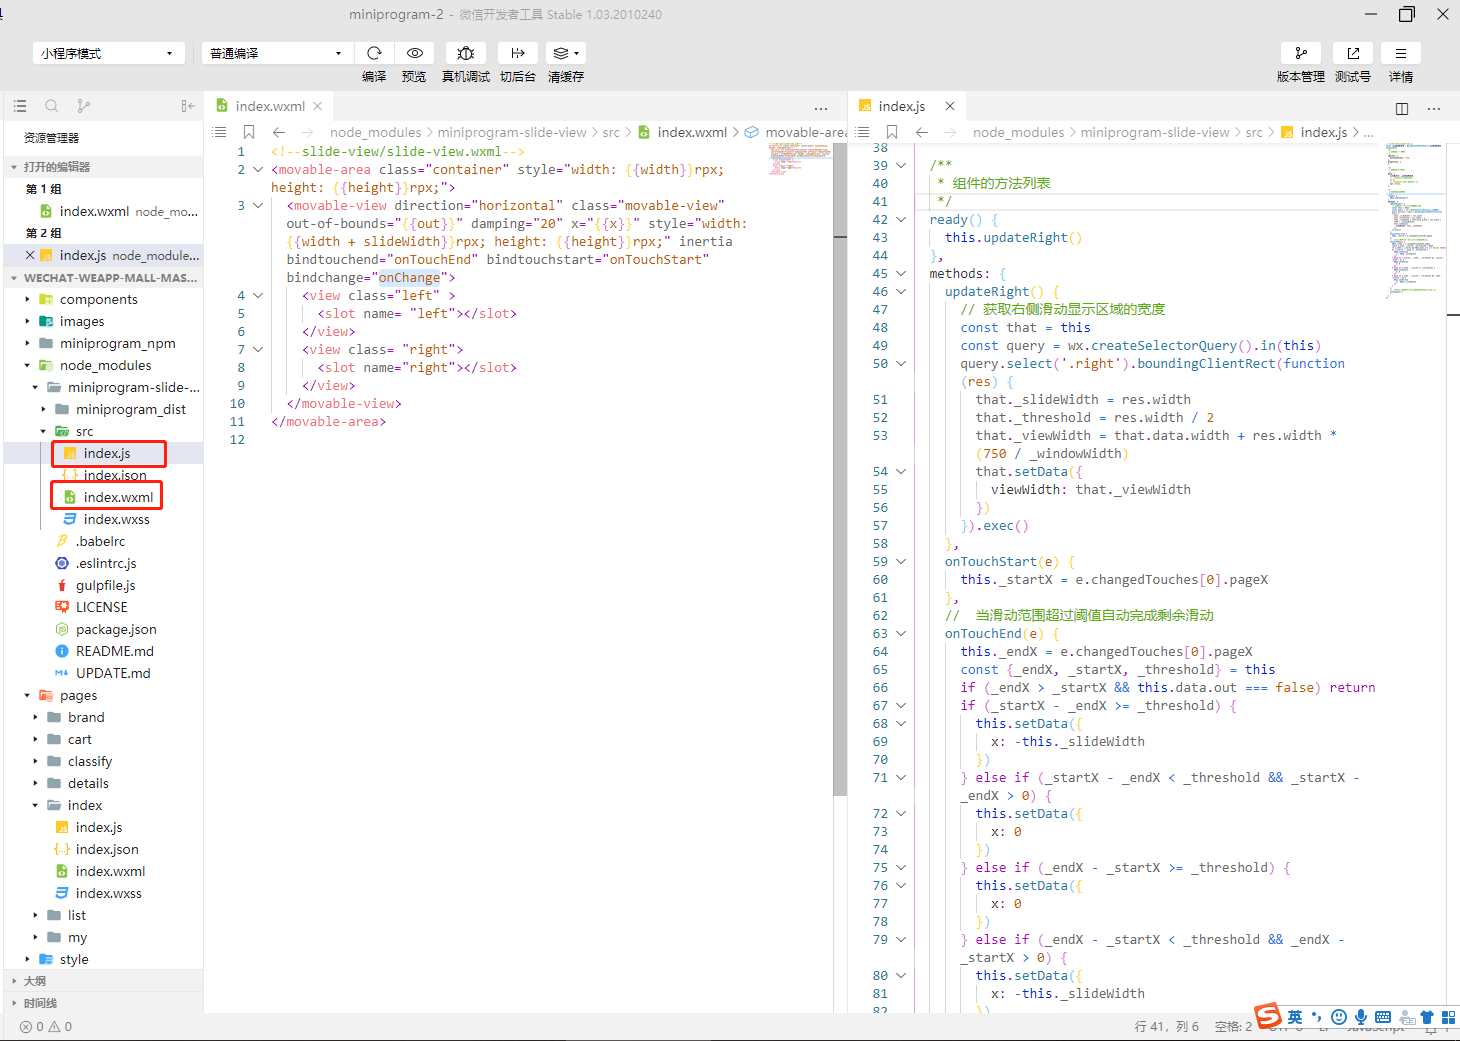Show the outline list icon in sidebar
1460x1041 pixels.
tap(20, 106)
